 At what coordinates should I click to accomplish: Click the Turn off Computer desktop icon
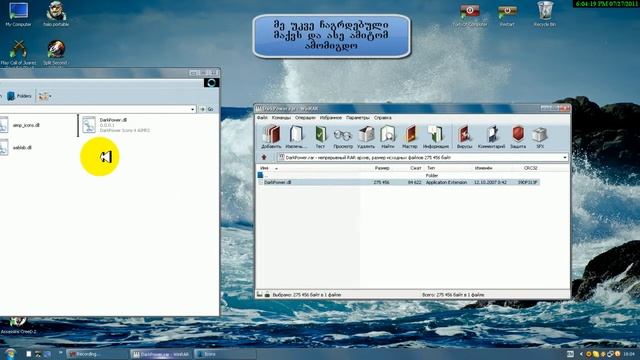pos(470,15)
